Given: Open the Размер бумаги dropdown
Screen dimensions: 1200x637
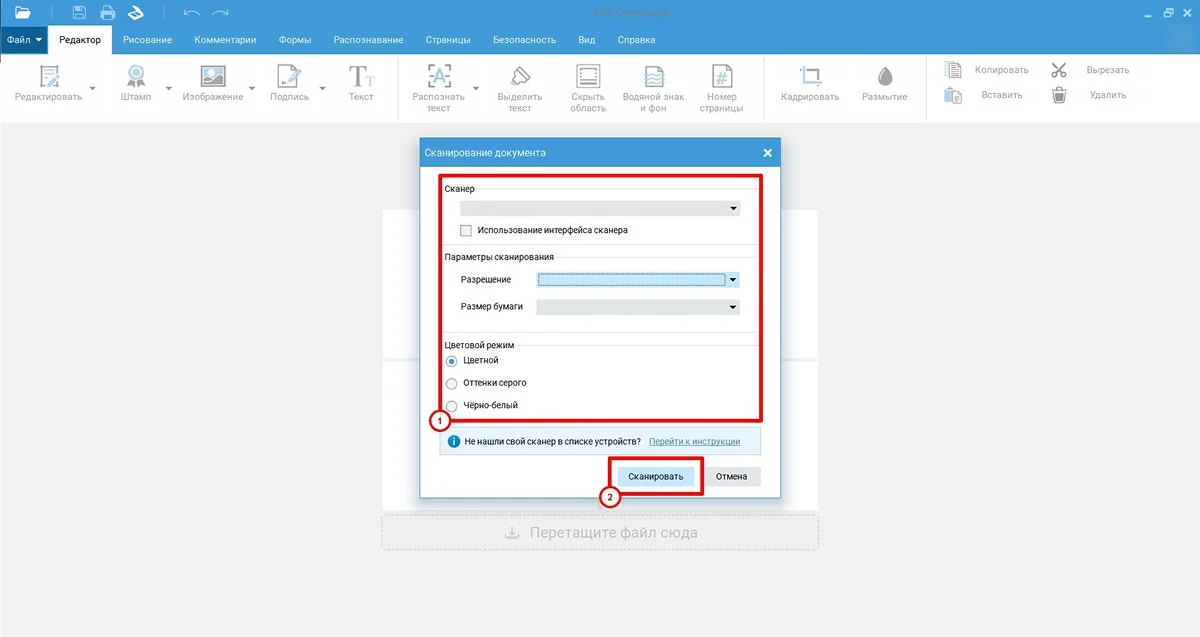Looking at the screenshot, I should [x=638, y=307].
